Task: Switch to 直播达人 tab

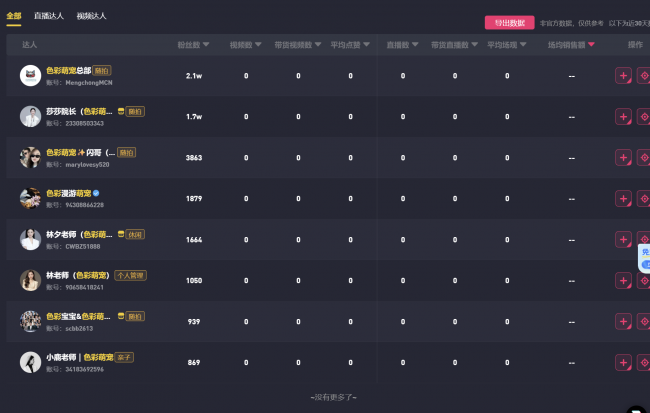Action: [x=49, y=16]
